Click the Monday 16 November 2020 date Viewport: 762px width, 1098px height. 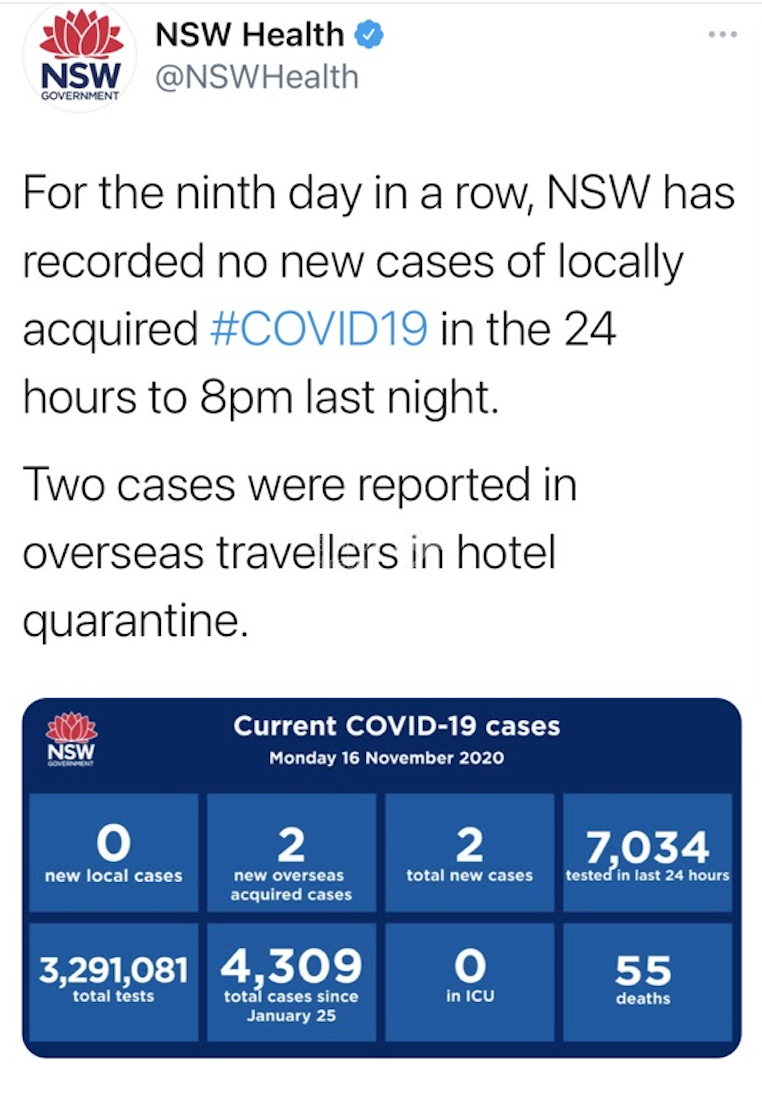coord(387,758)
